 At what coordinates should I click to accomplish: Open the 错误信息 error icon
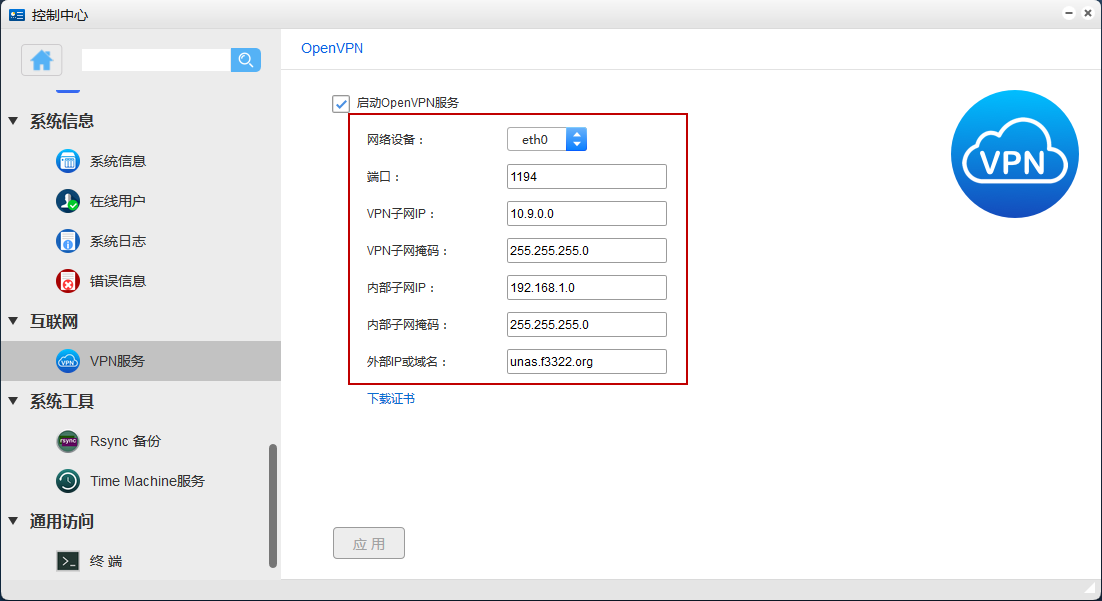tap(67, 281)
